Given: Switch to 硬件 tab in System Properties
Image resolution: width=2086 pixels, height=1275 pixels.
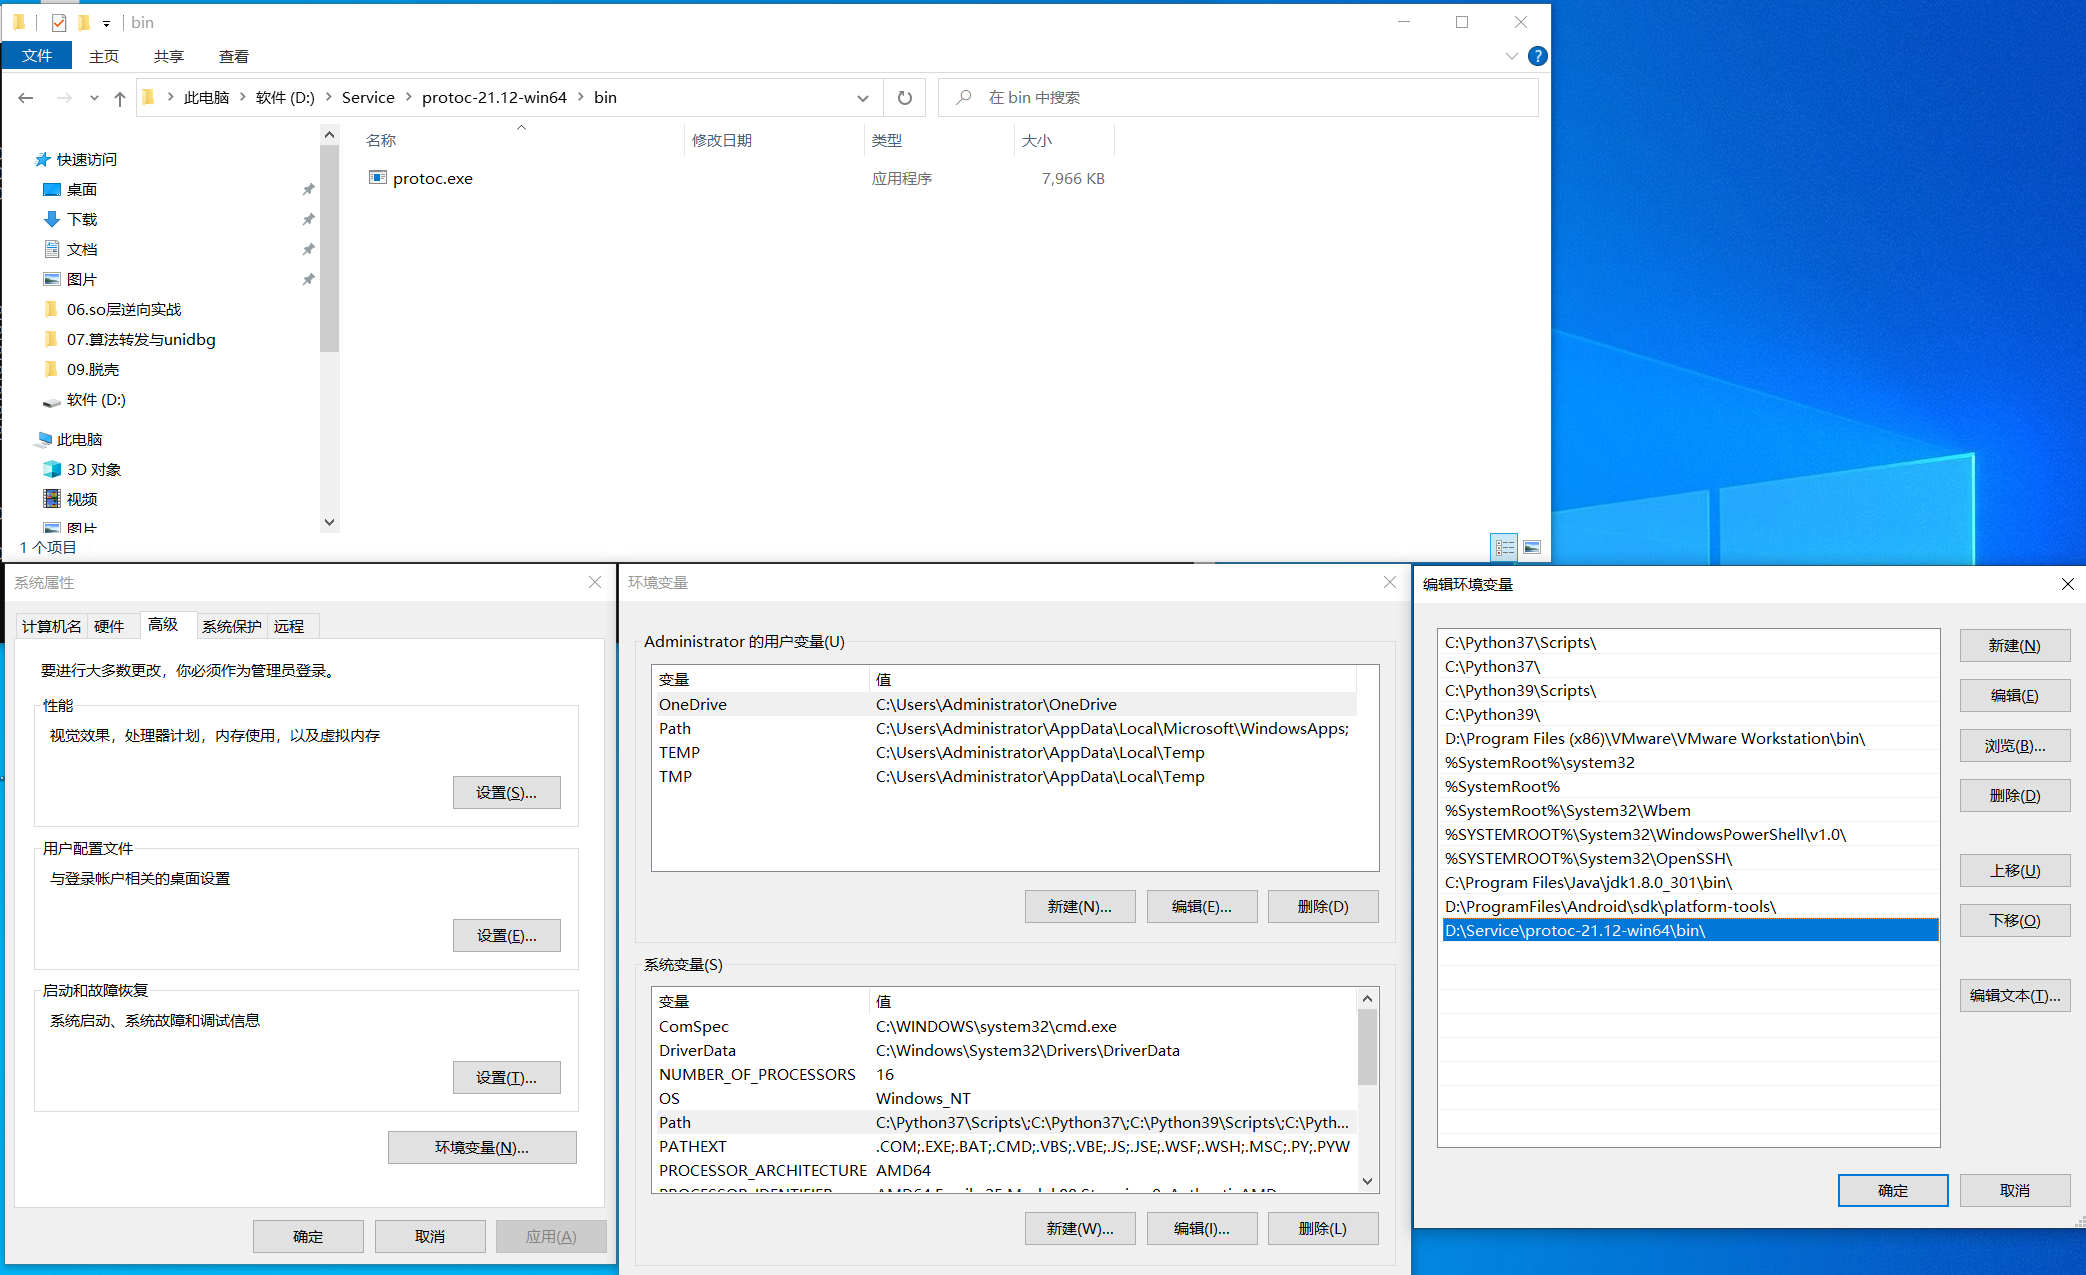Looking at the screenshot, I should (109, 626).
